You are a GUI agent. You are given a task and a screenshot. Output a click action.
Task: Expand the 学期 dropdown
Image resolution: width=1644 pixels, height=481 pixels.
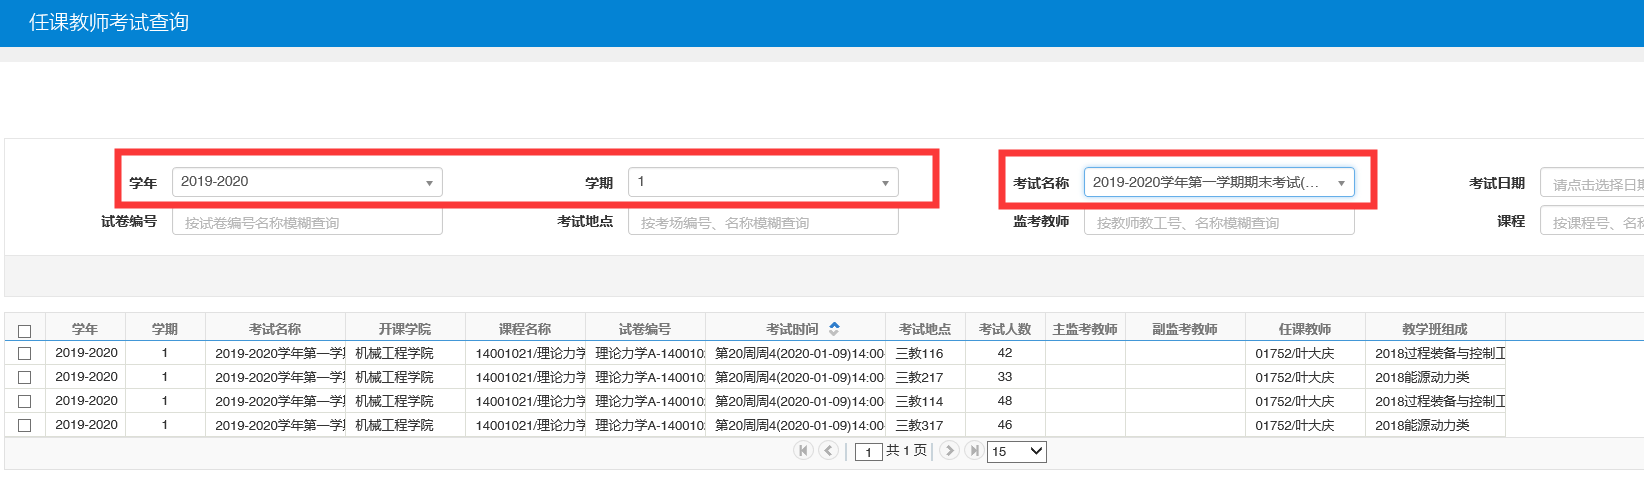coord(763,182)
